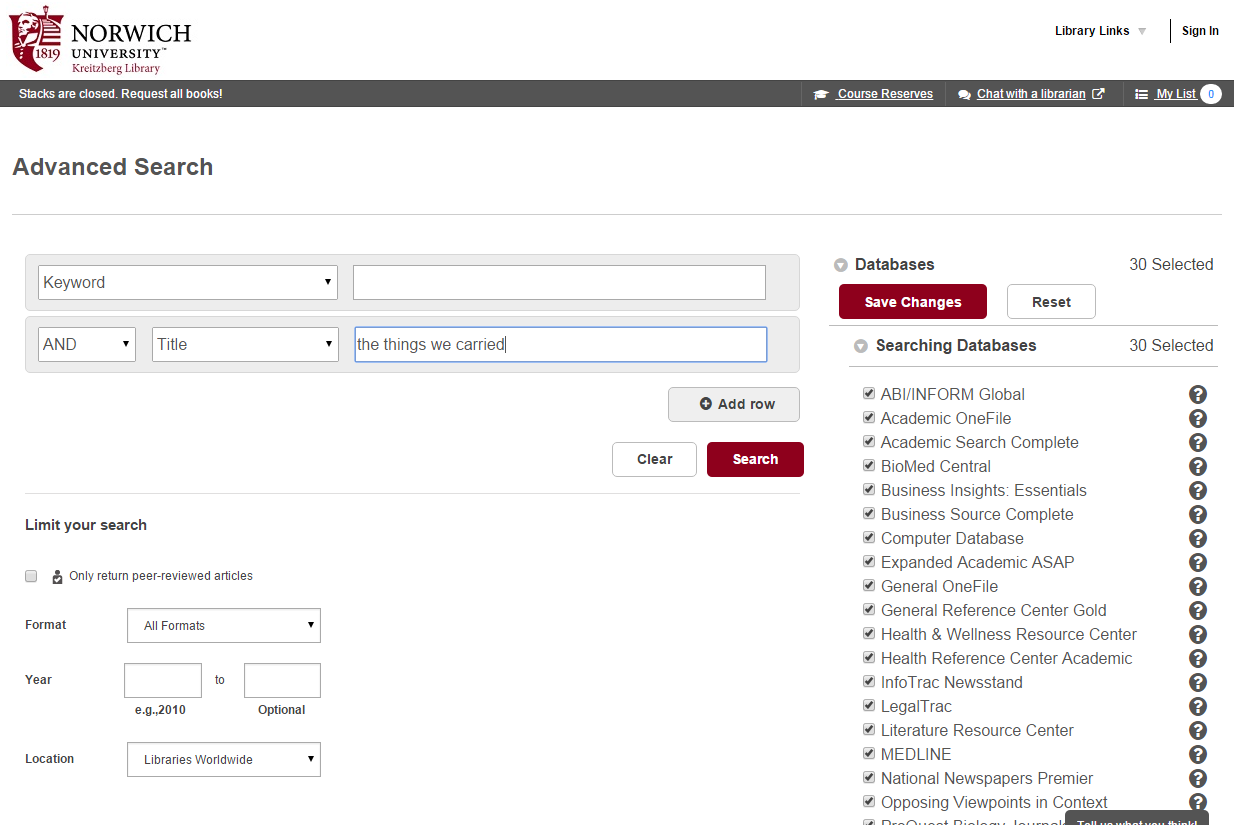Click the Tell us what you think tab
Screen dimensions: 1234x825
pyautogui.click(x=1136, y=820)
